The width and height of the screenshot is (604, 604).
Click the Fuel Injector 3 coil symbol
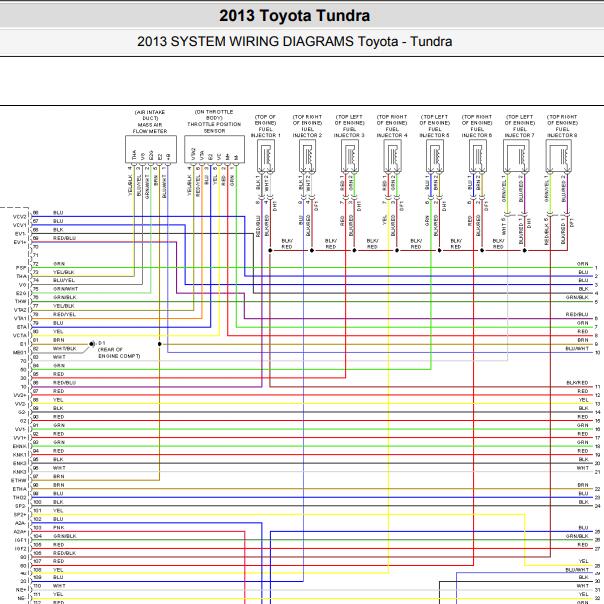tap(350, 156)
